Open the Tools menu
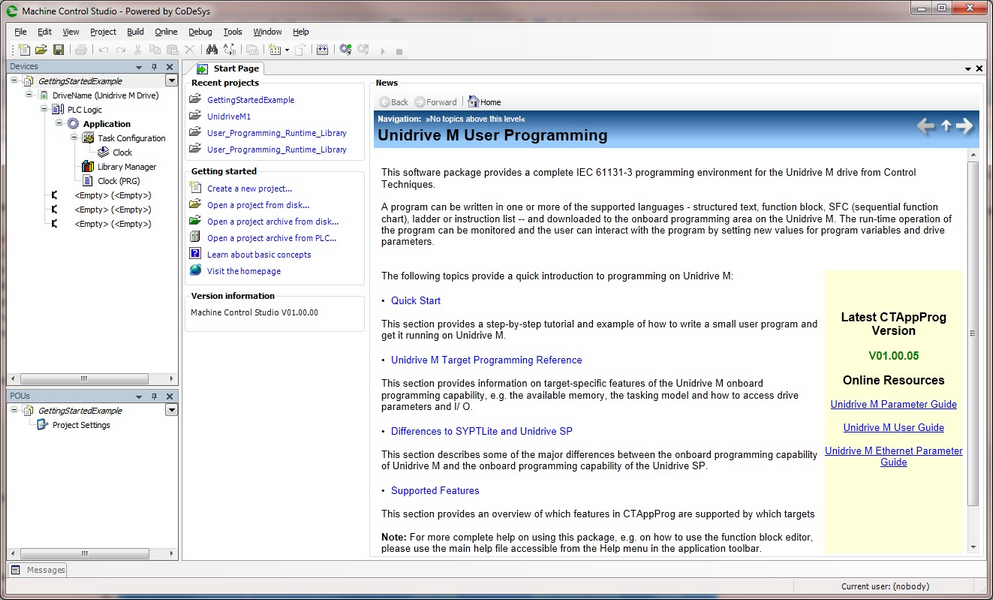The image size is (993, 600). pos(232,32)
